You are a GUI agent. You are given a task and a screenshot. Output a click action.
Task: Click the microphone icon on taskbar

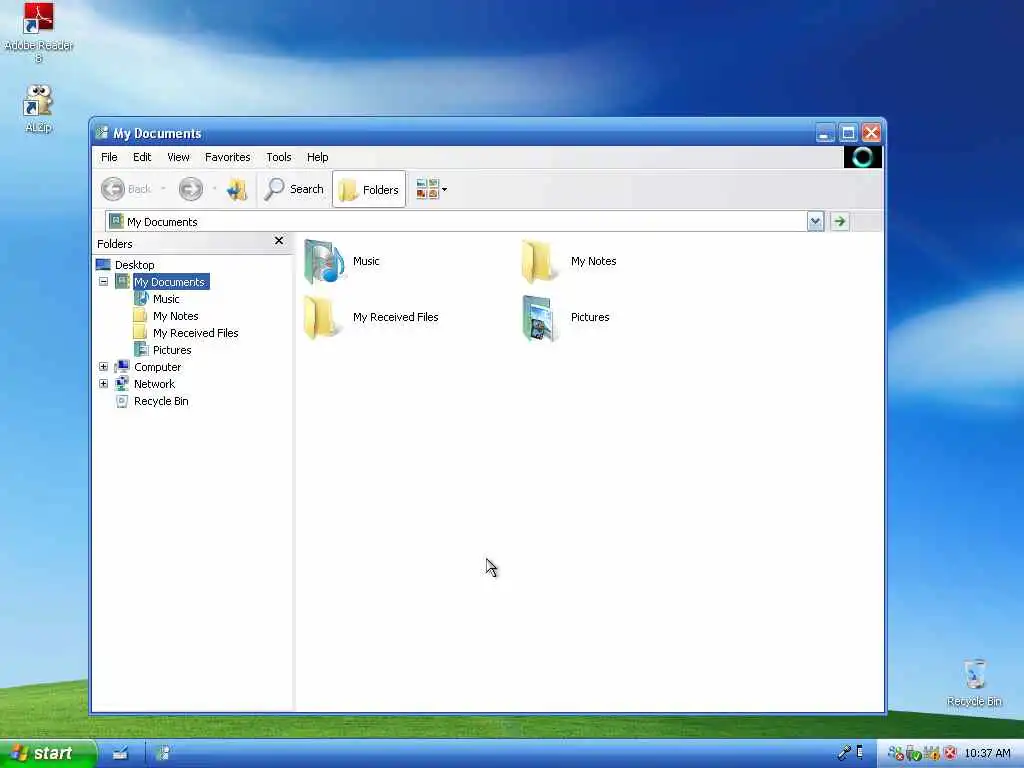click(x=844, y=753)
